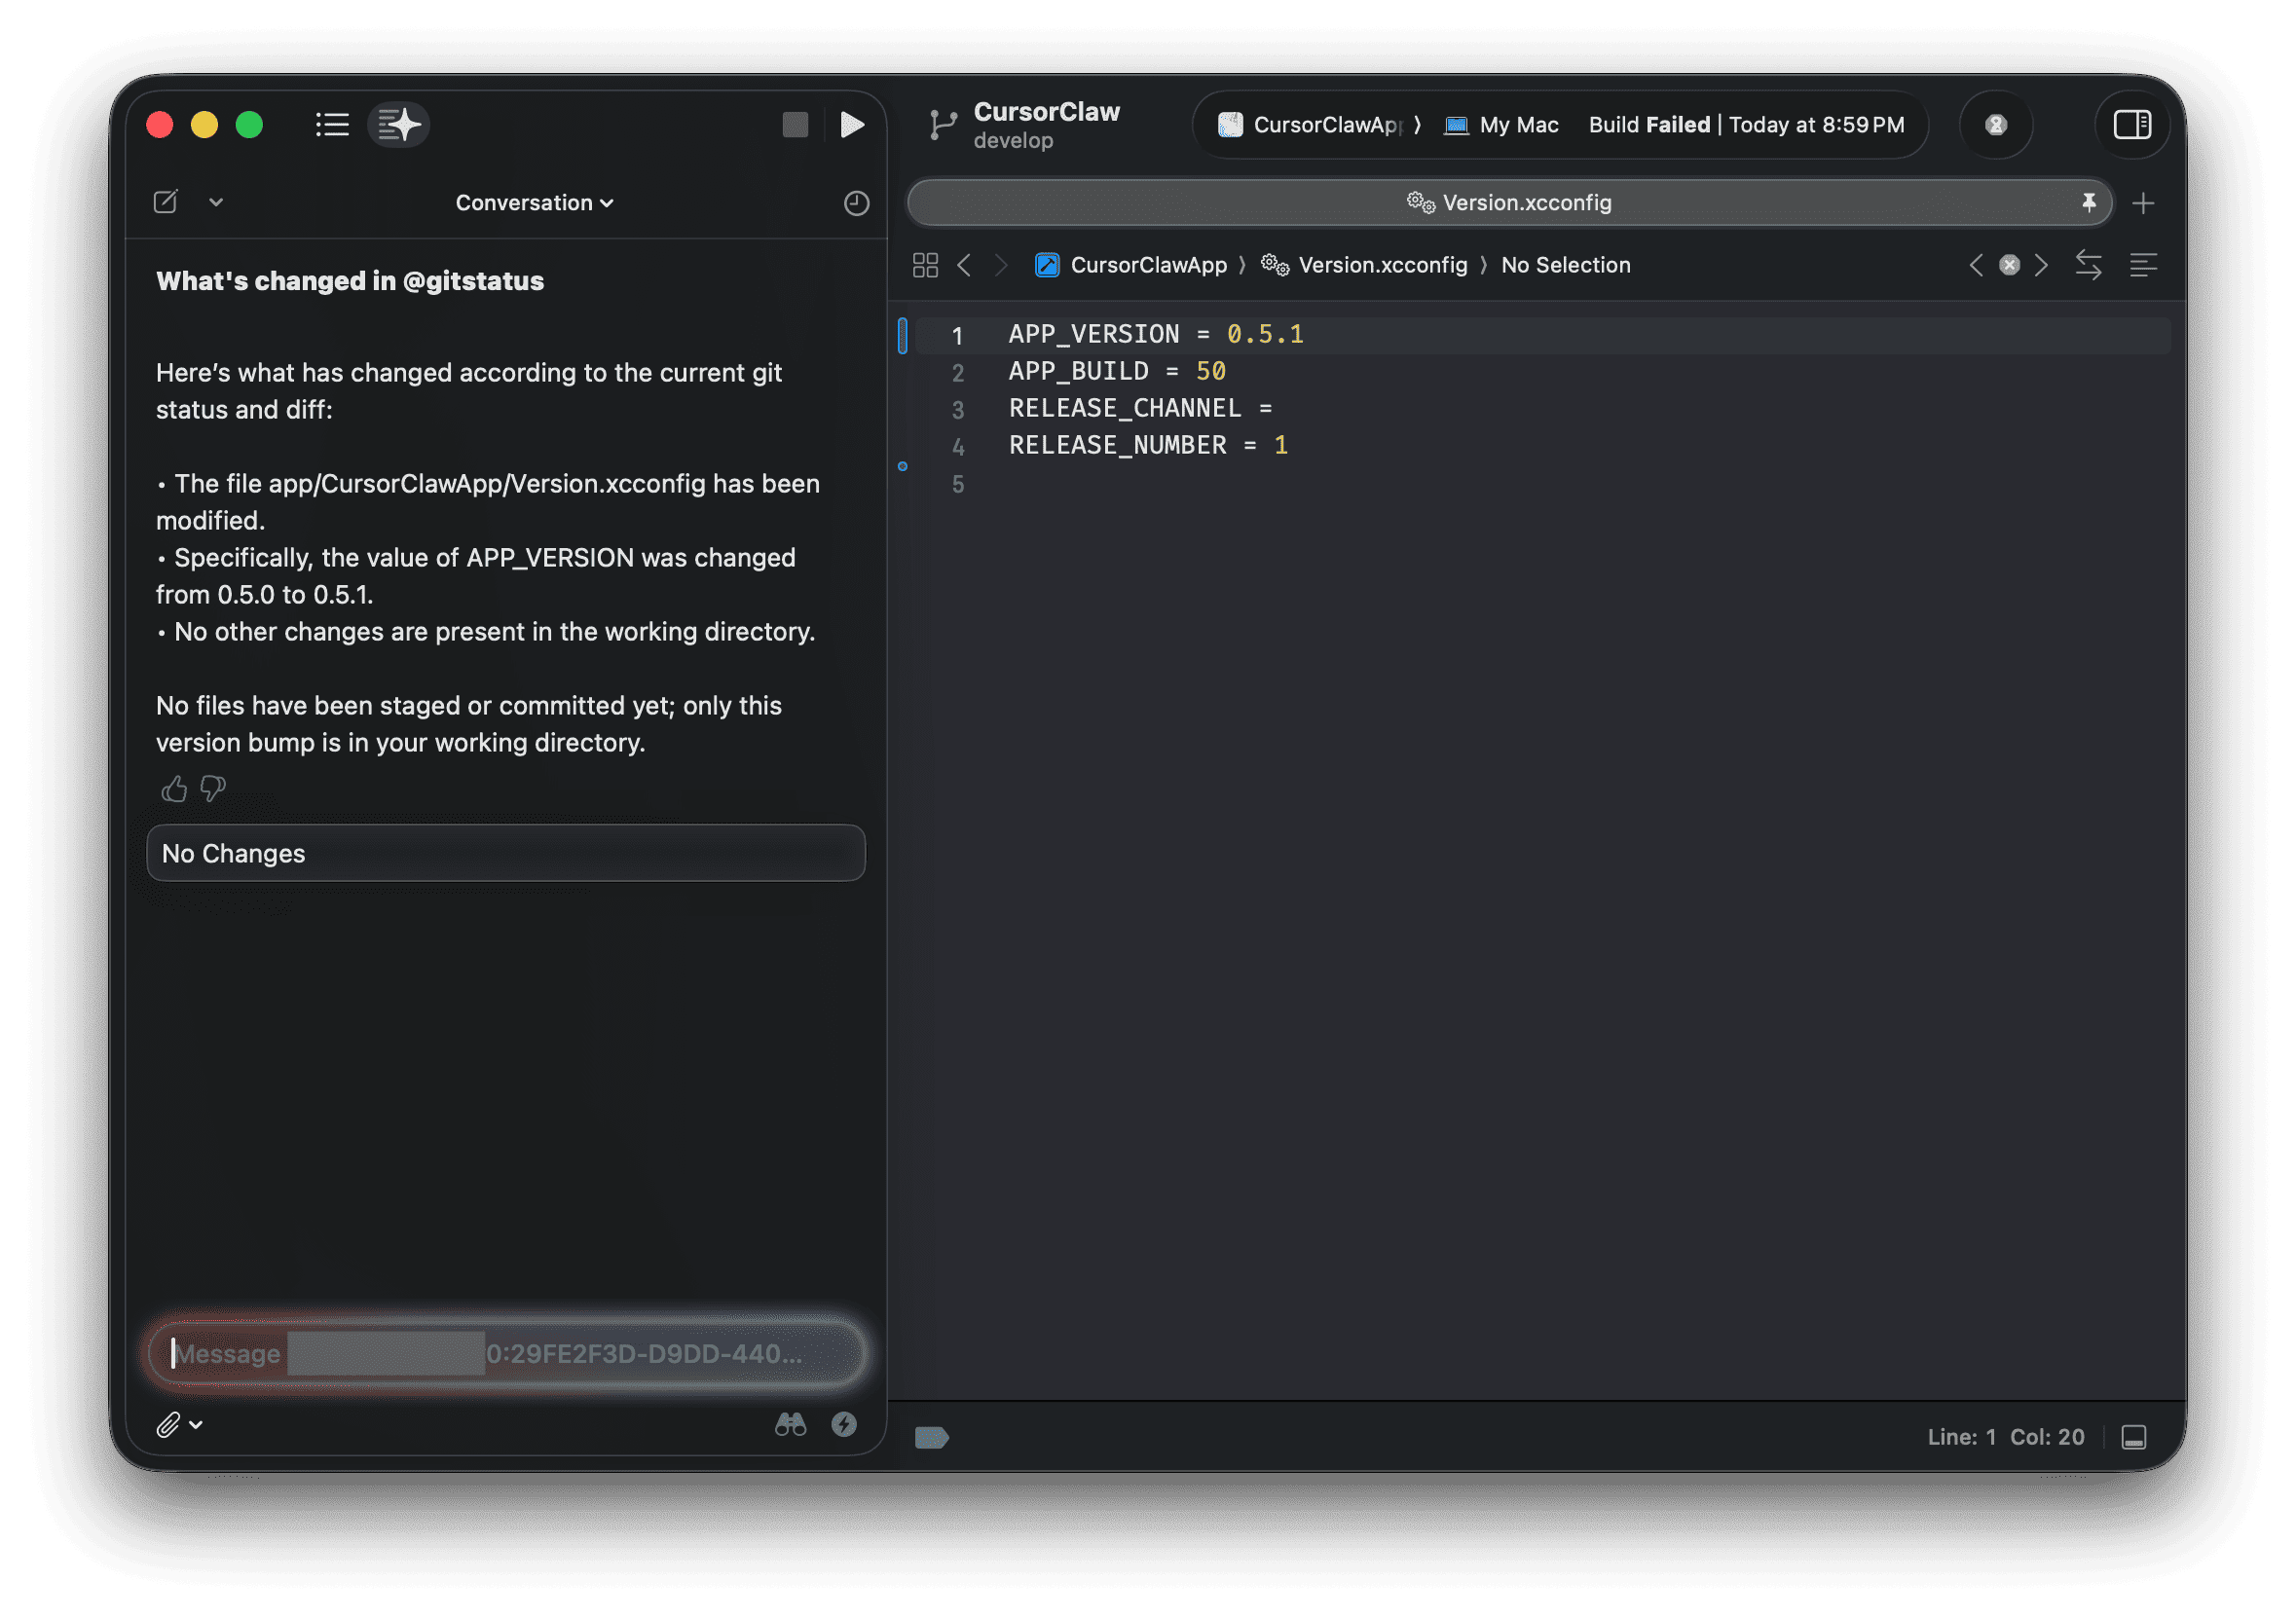Click the stop button in the chat toolbar
The height and width of the screenshot is (1616, 2296).
click(795, 124)
